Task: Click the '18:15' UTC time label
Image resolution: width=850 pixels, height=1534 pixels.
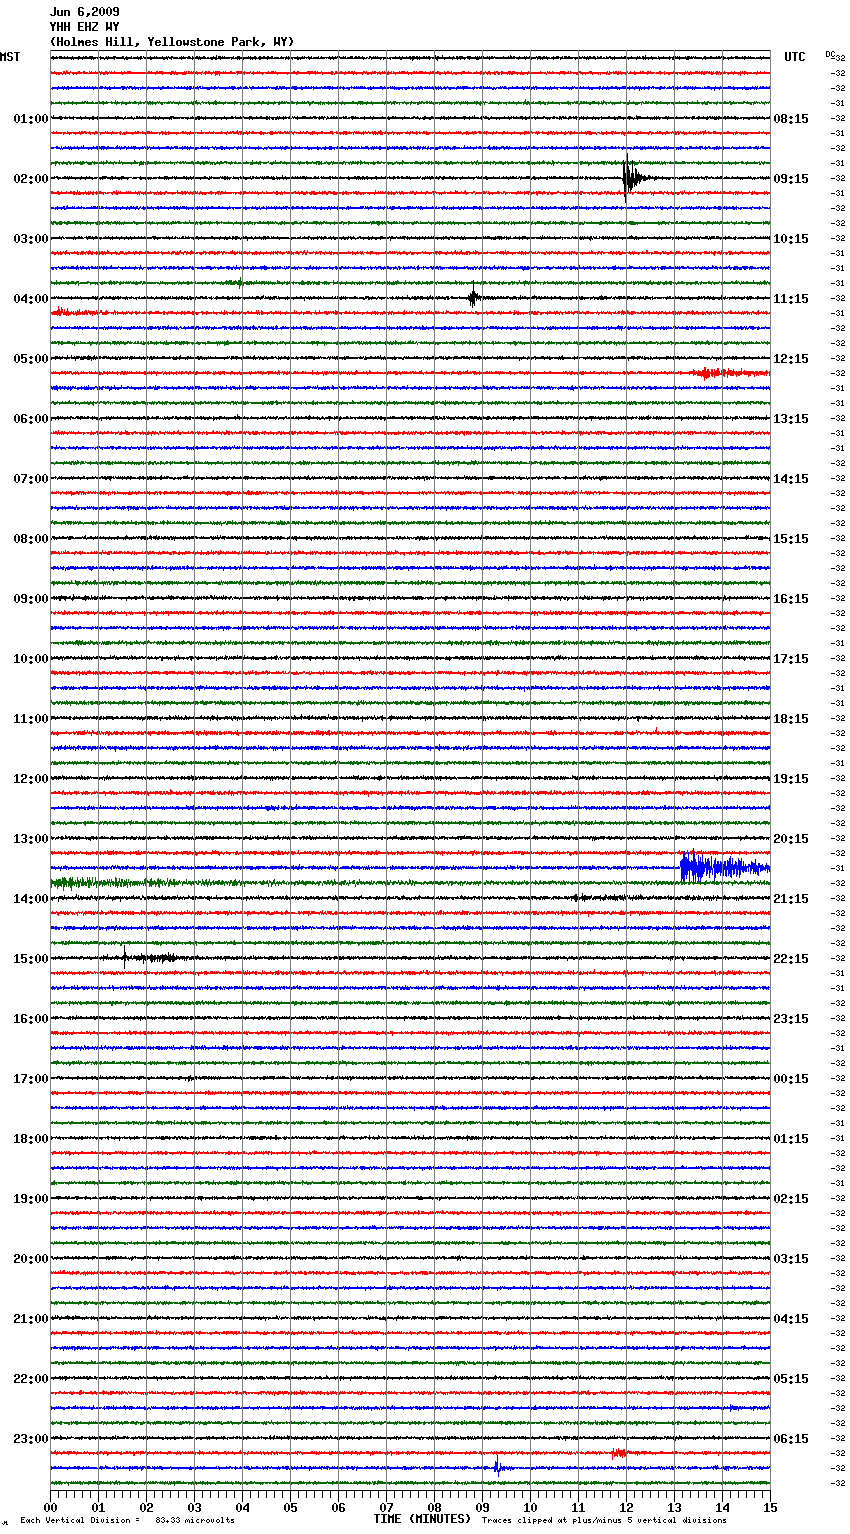Action: click(791, 719)
